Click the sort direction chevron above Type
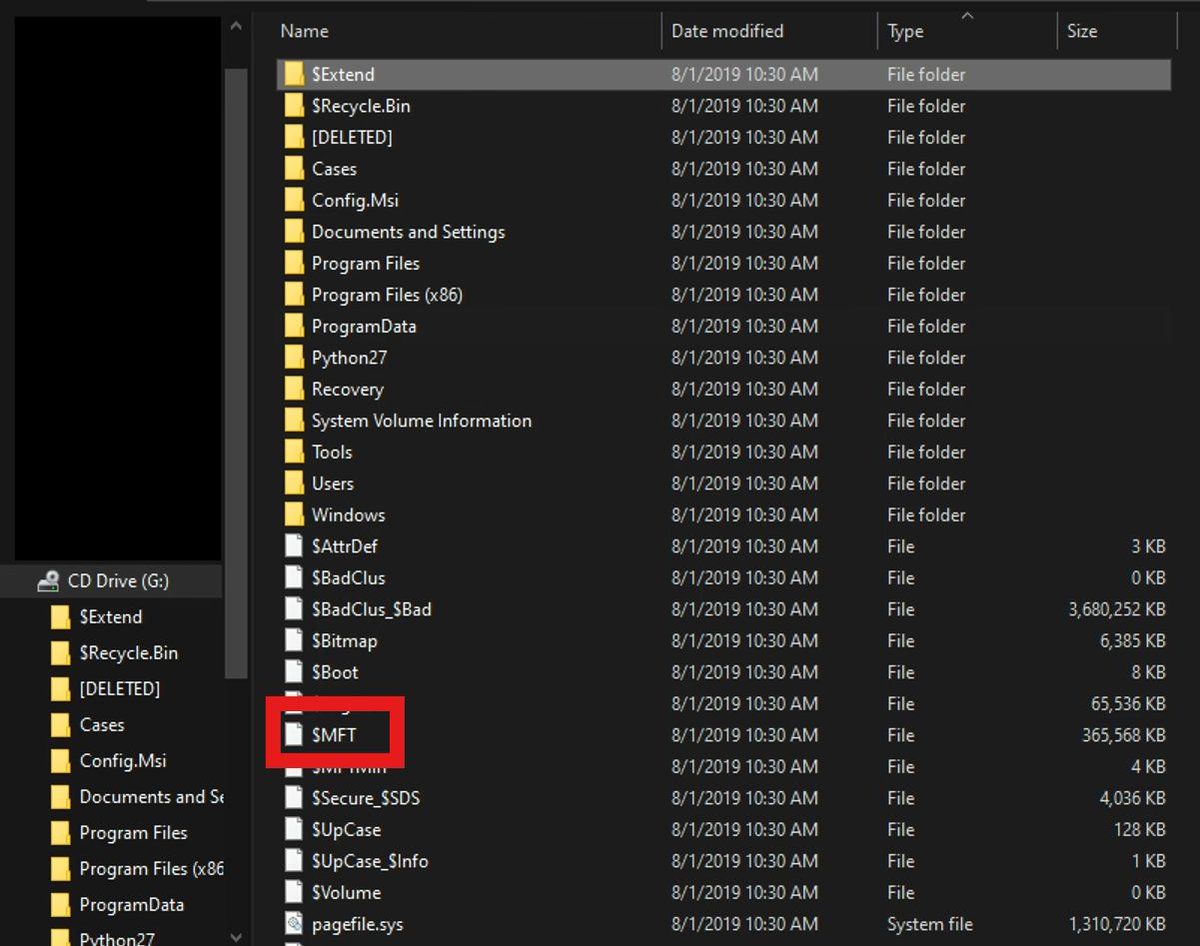 pyautogui.click(x=967, y=15)
